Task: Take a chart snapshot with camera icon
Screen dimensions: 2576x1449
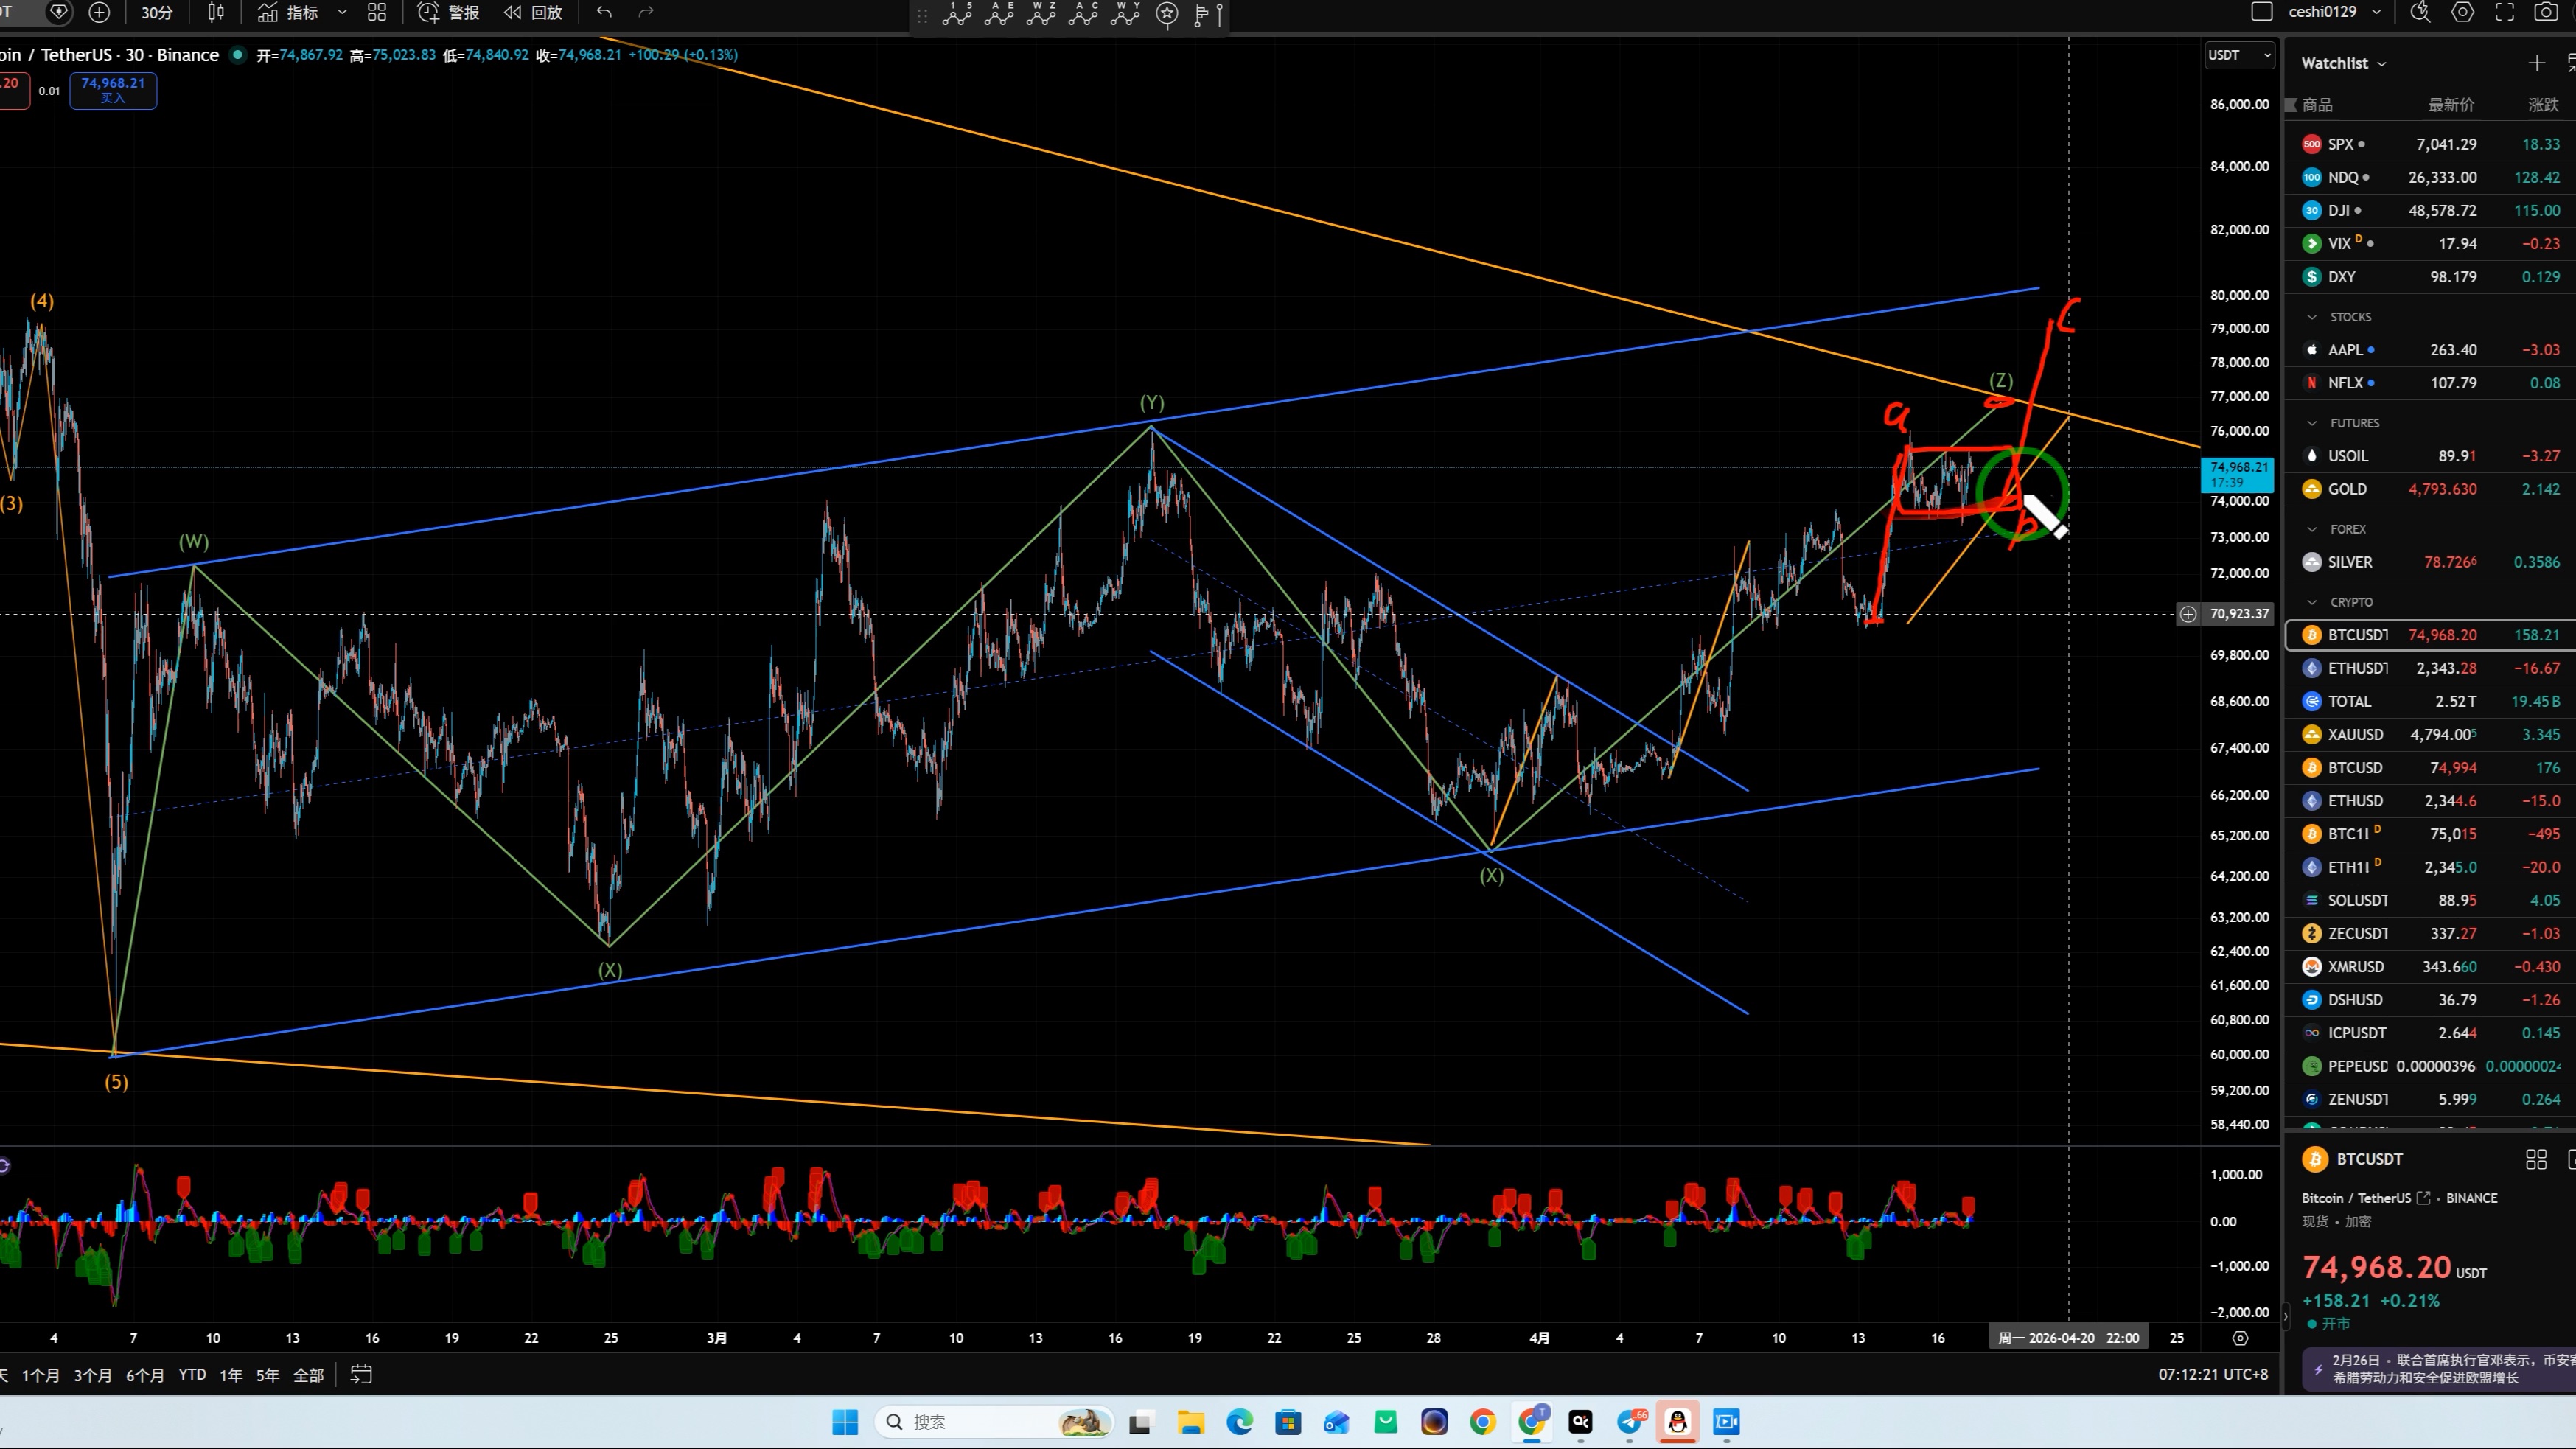Action: click(2547, 12)
